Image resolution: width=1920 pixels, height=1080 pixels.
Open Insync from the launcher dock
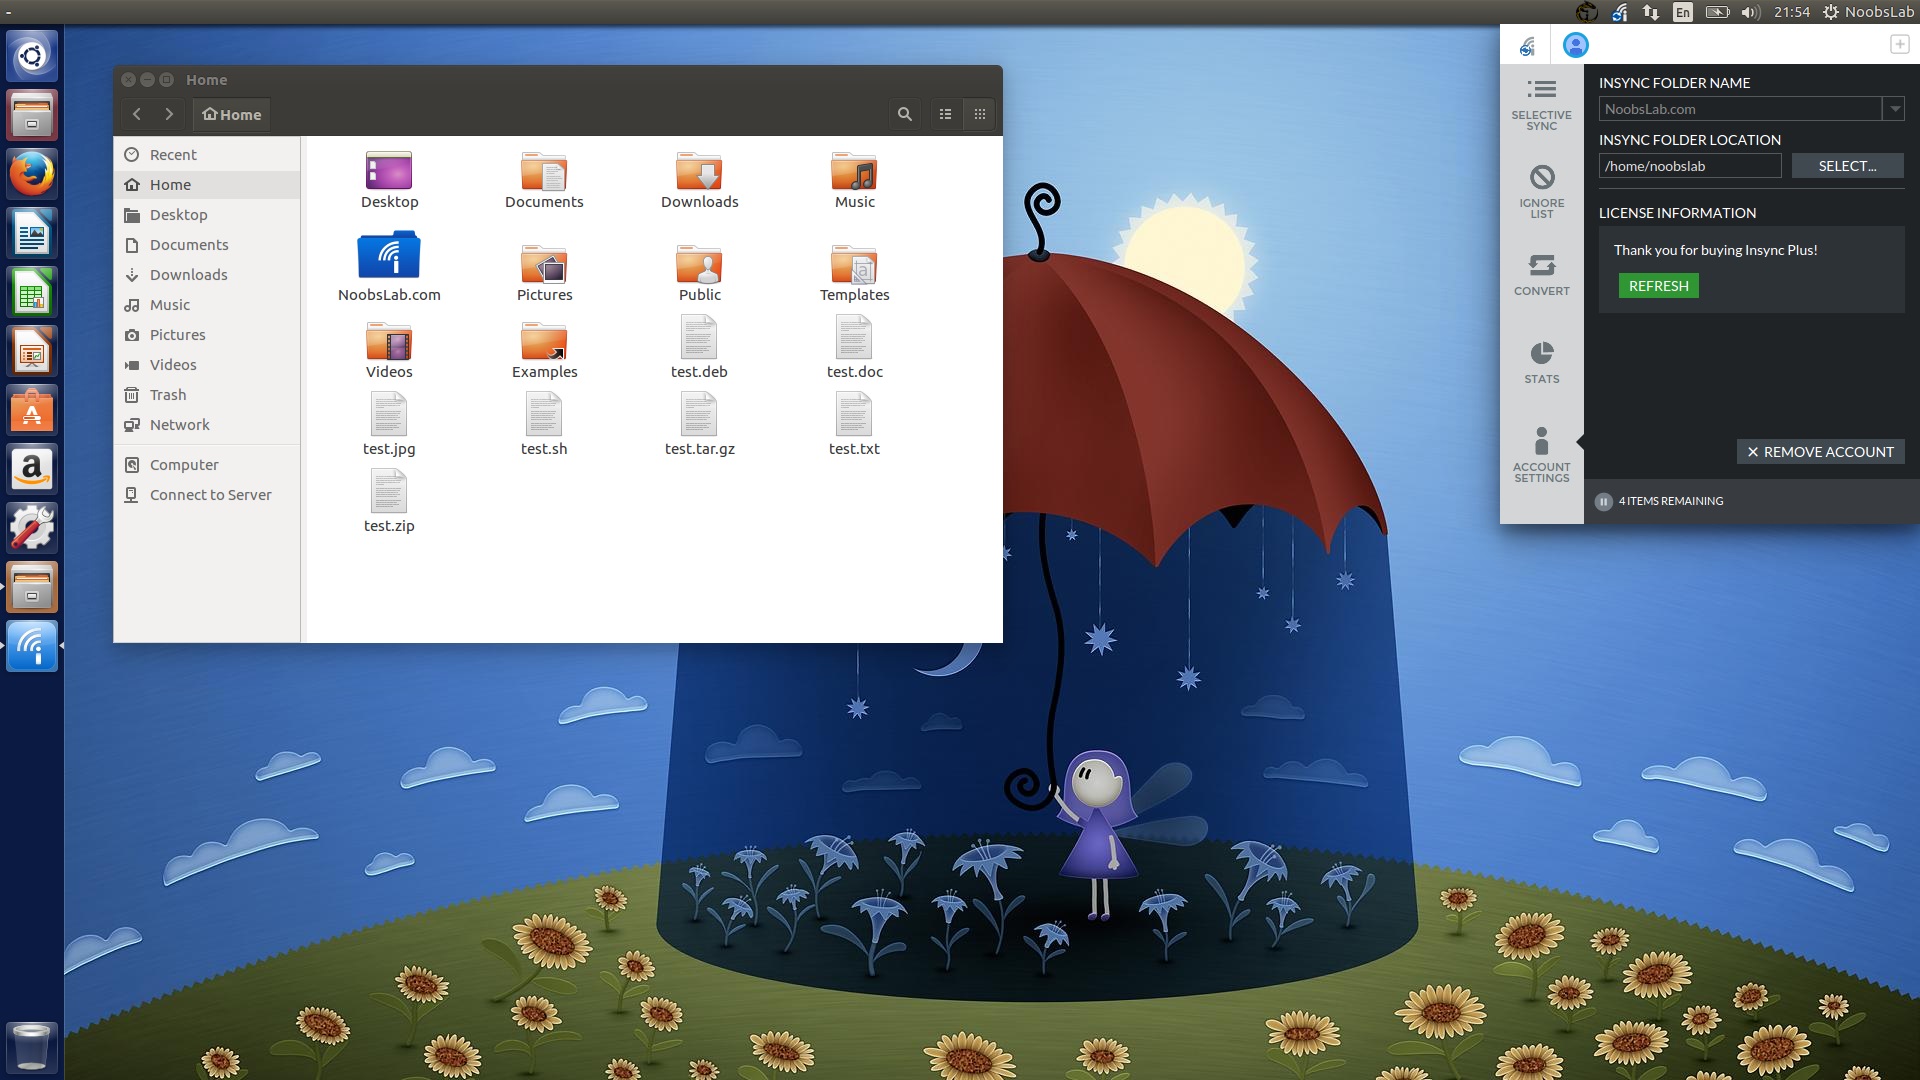click(x=32, y=646)
